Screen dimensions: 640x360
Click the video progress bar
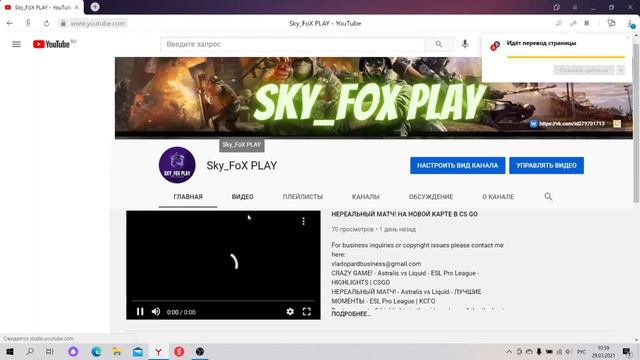coord(223,301)
